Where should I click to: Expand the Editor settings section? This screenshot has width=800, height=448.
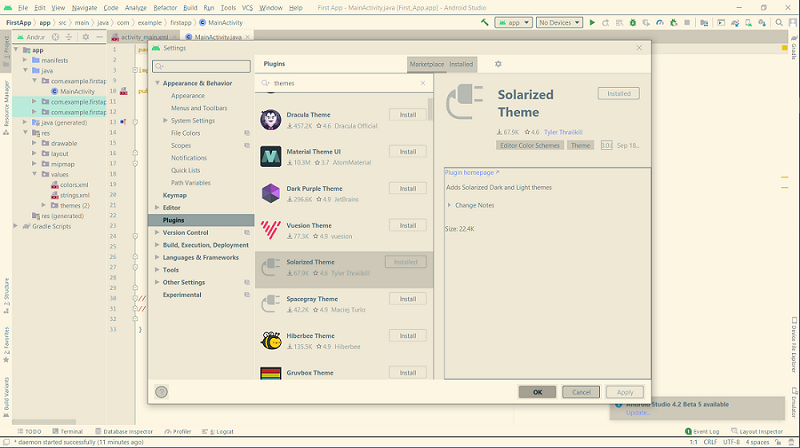point(157,207)
